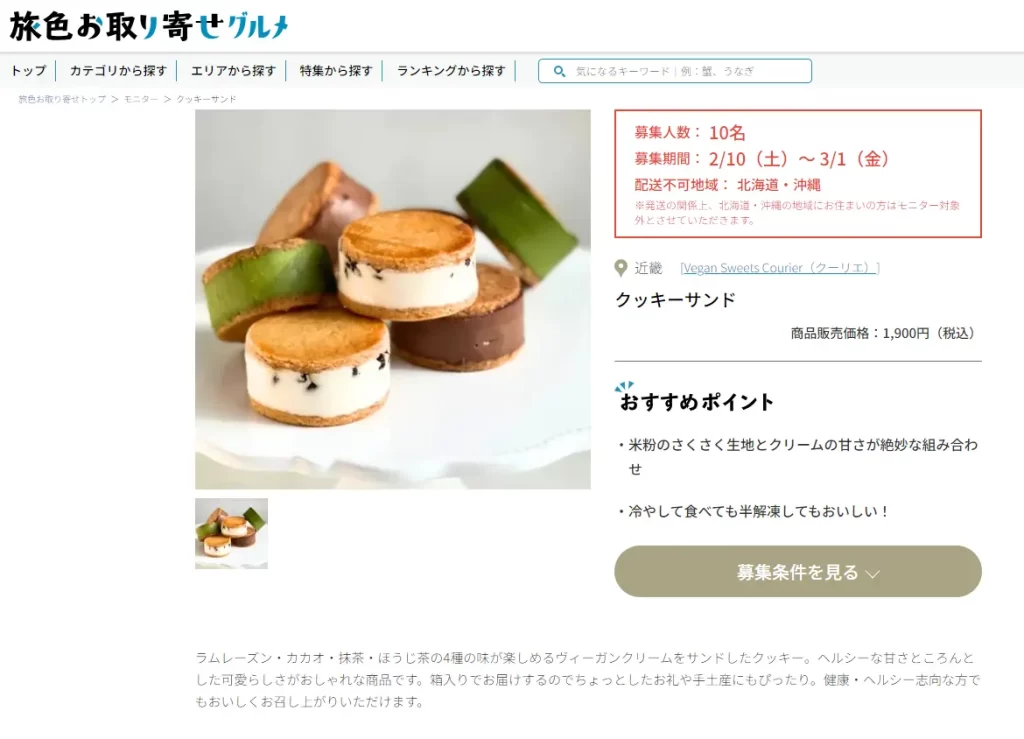The width and height of the screenshot is (1024, 739).
Task: Open the 特集から探す navigation item
Action: tap(336, 71)
